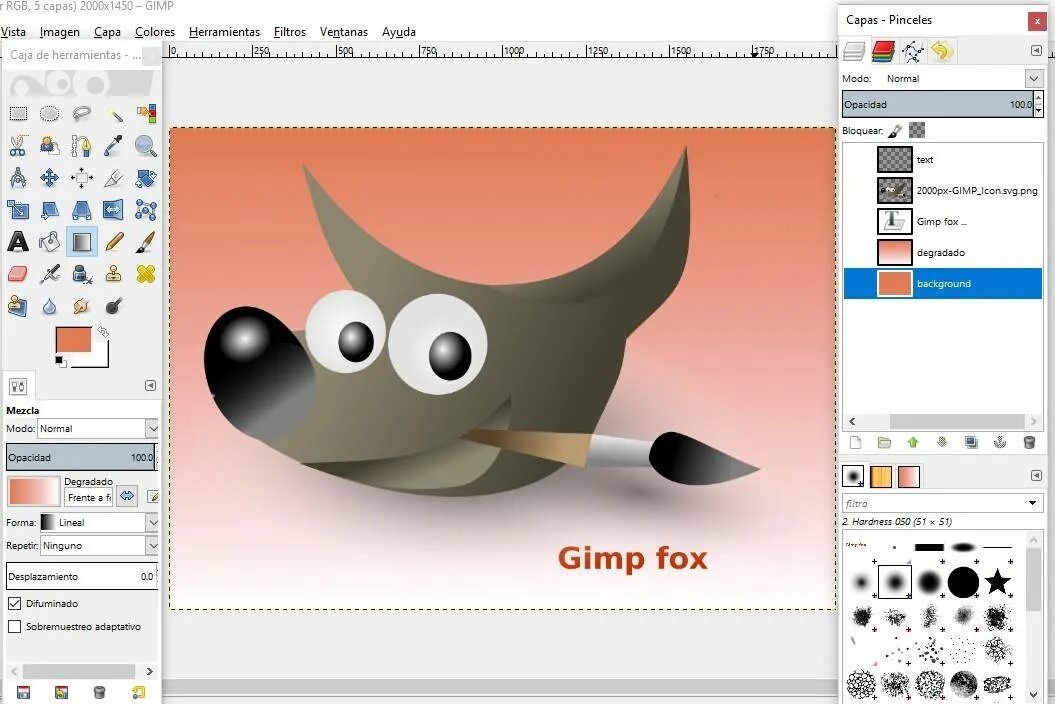Select the Ellipse Select tool
This screenshot has height=704, width=1055.
pyautogui.click(x=49, y=114)
